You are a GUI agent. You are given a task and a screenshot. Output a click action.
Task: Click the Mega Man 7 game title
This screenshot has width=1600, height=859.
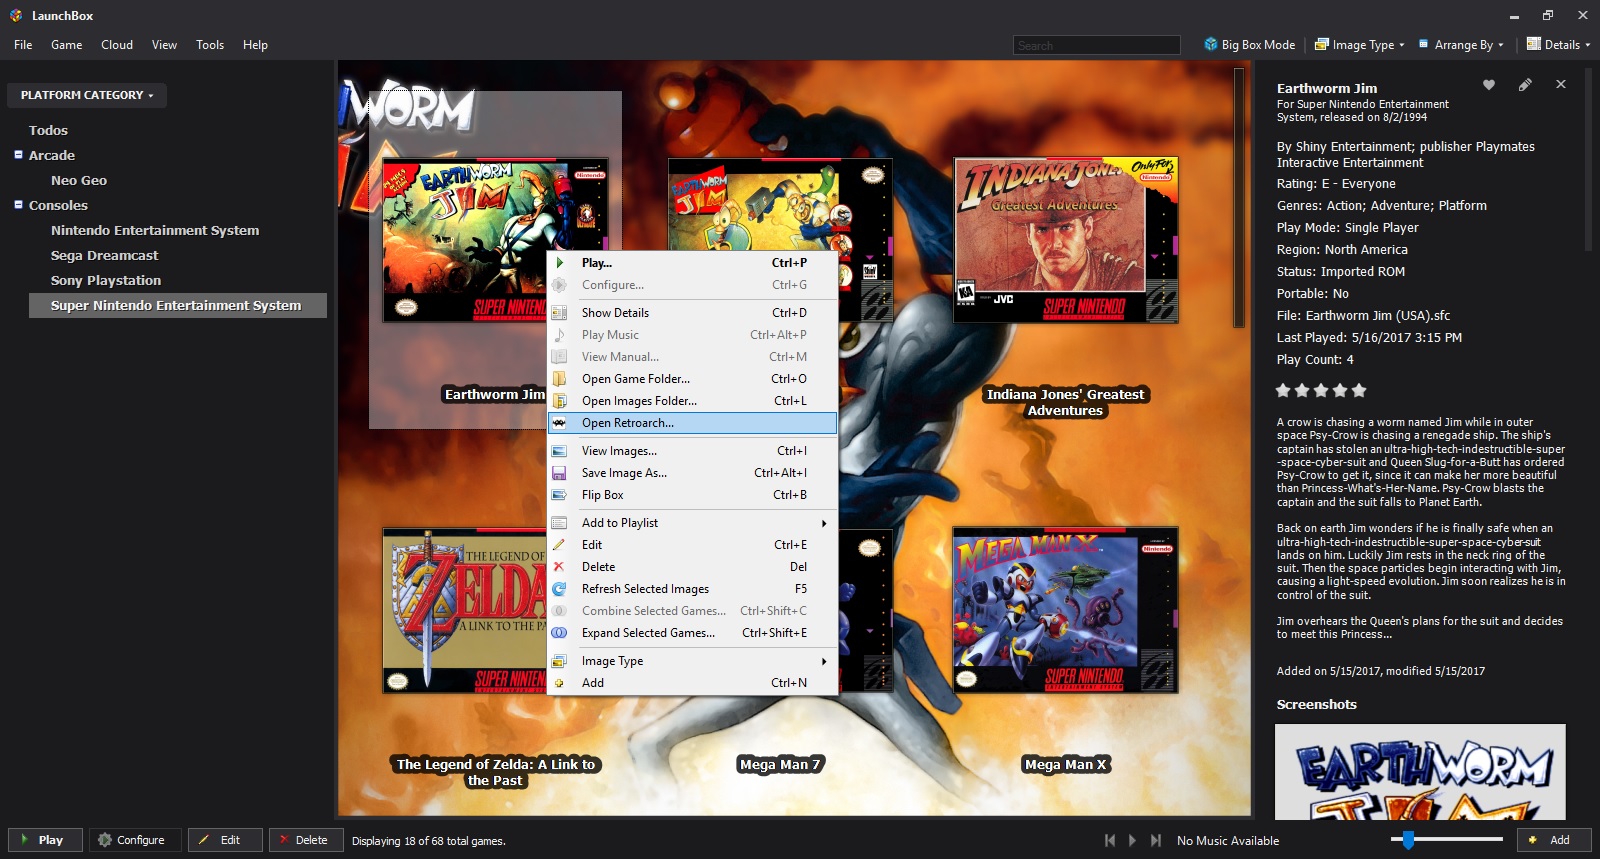[x=779, y=764]
